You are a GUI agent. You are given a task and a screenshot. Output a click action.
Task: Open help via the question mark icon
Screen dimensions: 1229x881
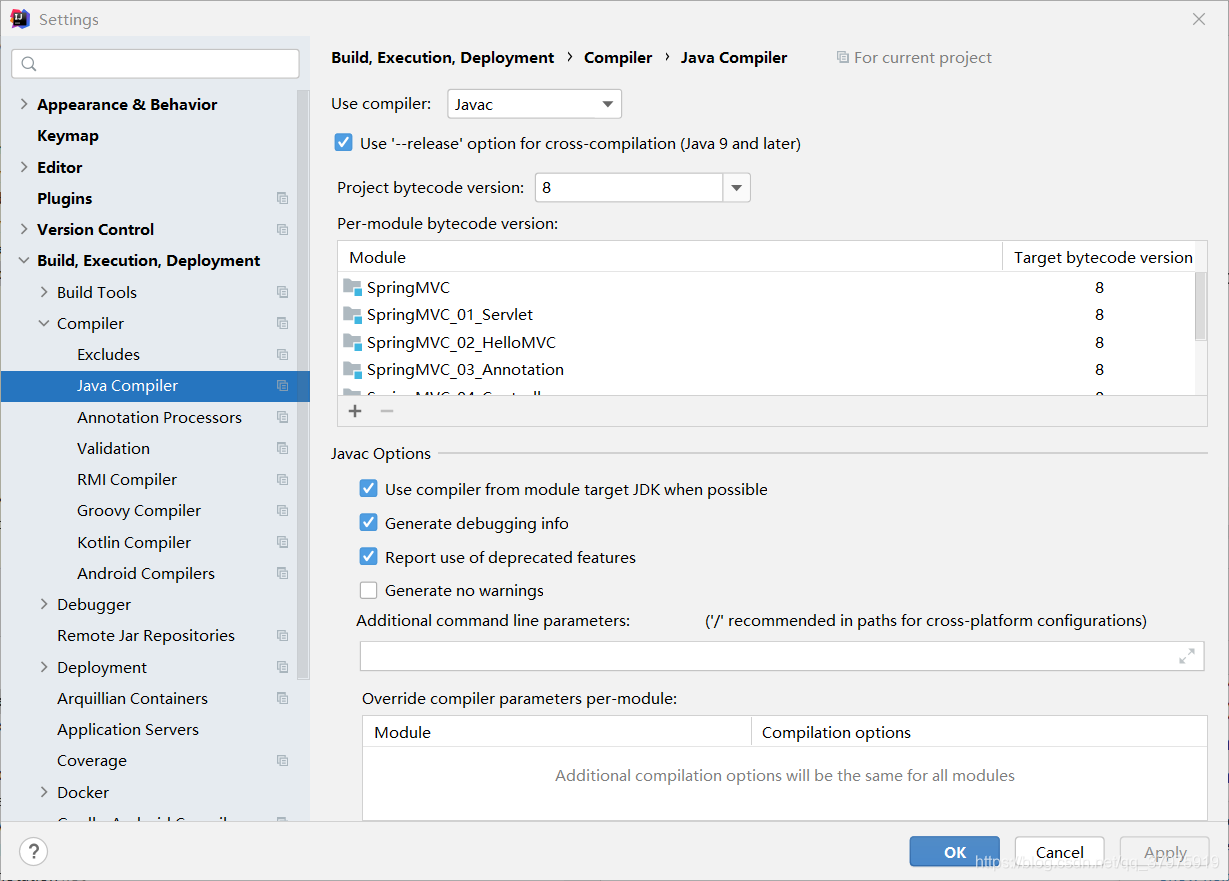pos(33,852)
